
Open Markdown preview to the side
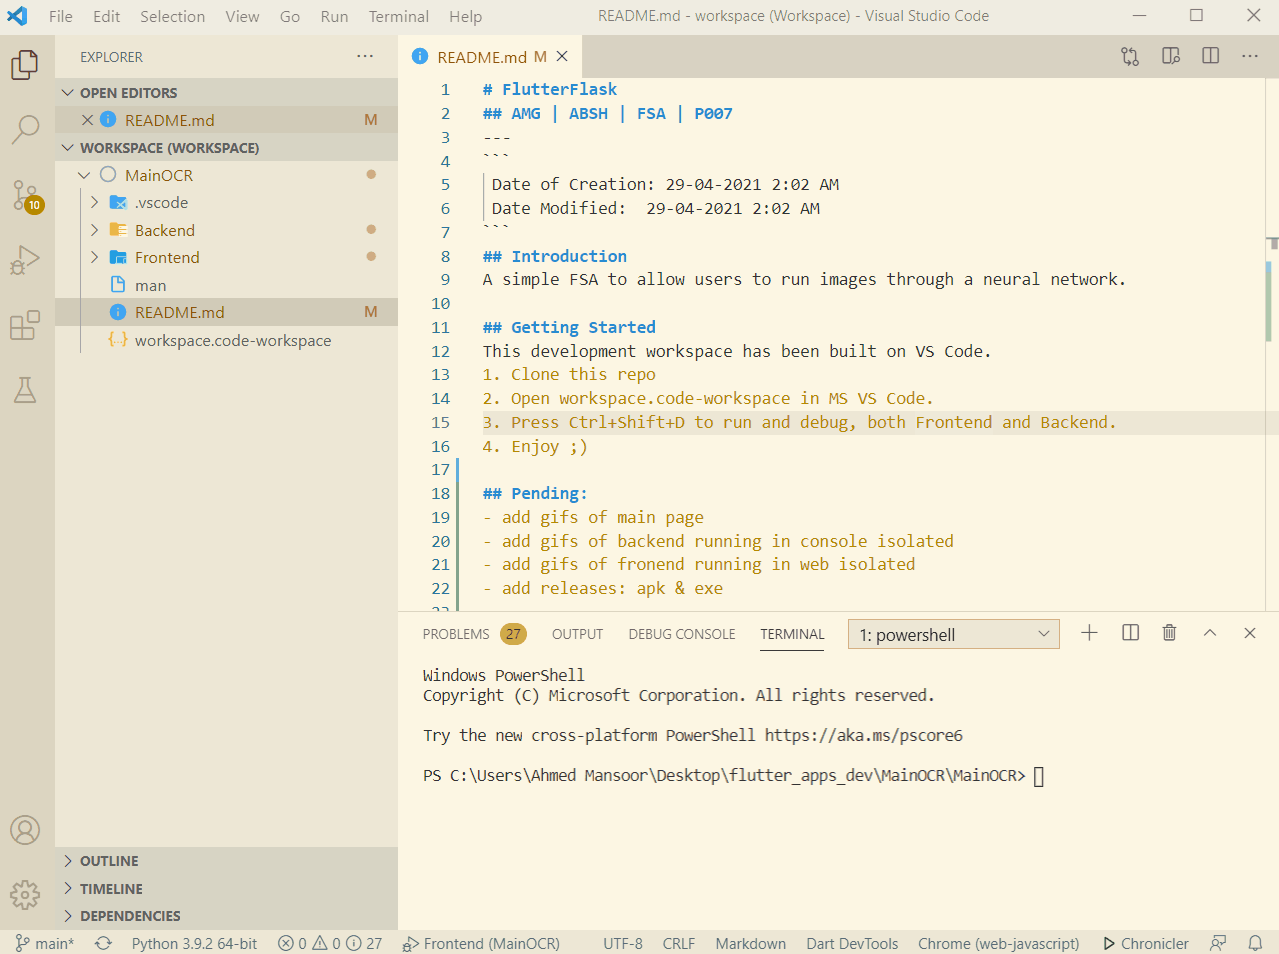[x=1171, y=56]
